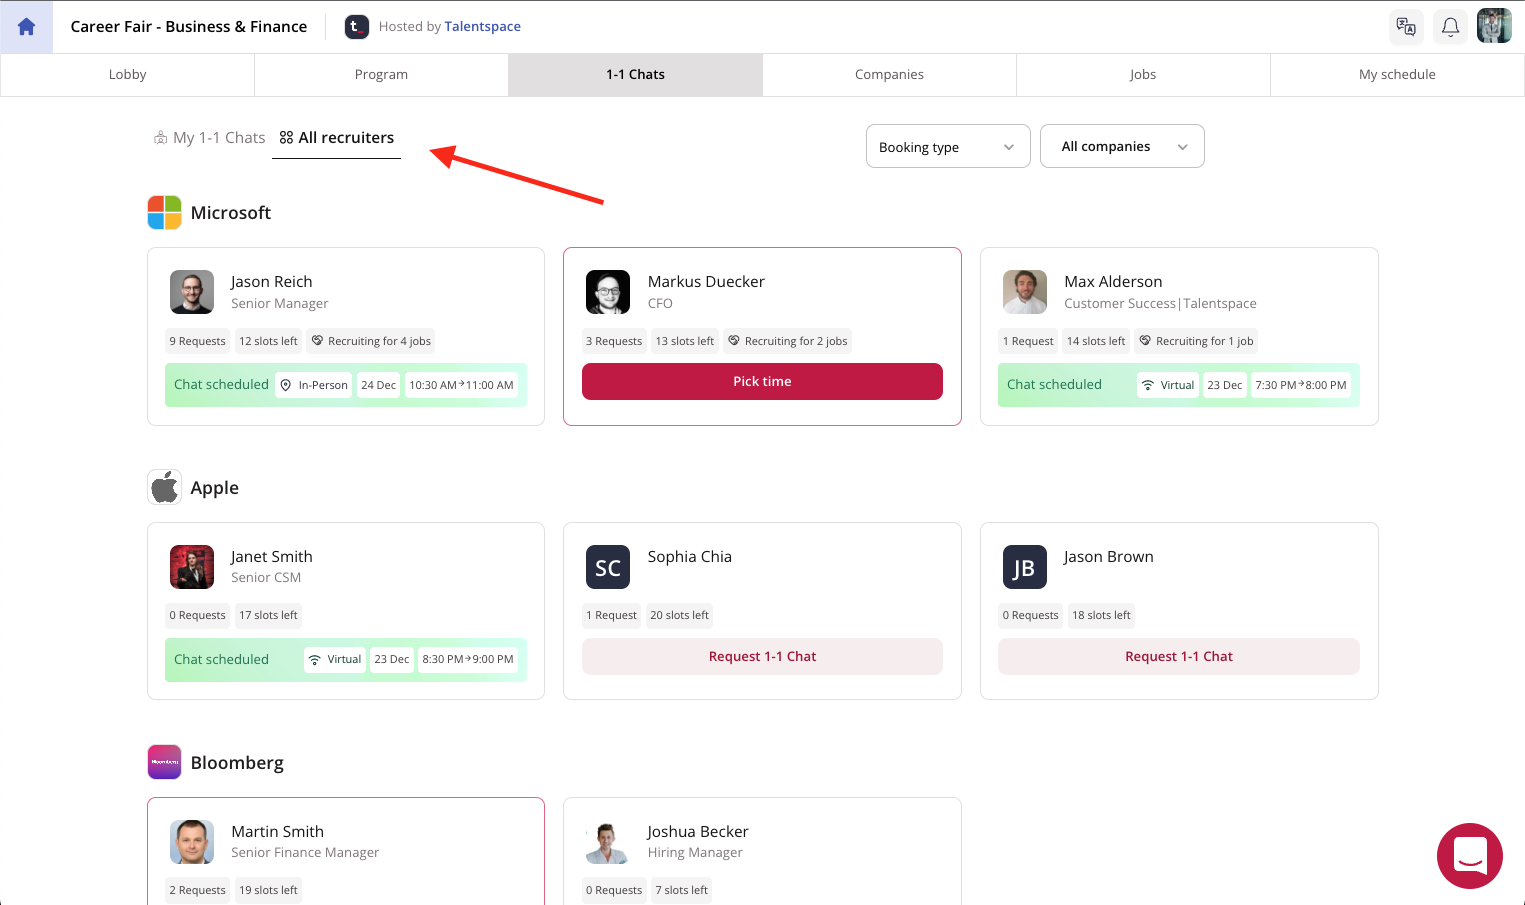Viewport: 1525px width, 905px height.
Task: Click the 13 slots left tag
Action: (x=684, y=341)
